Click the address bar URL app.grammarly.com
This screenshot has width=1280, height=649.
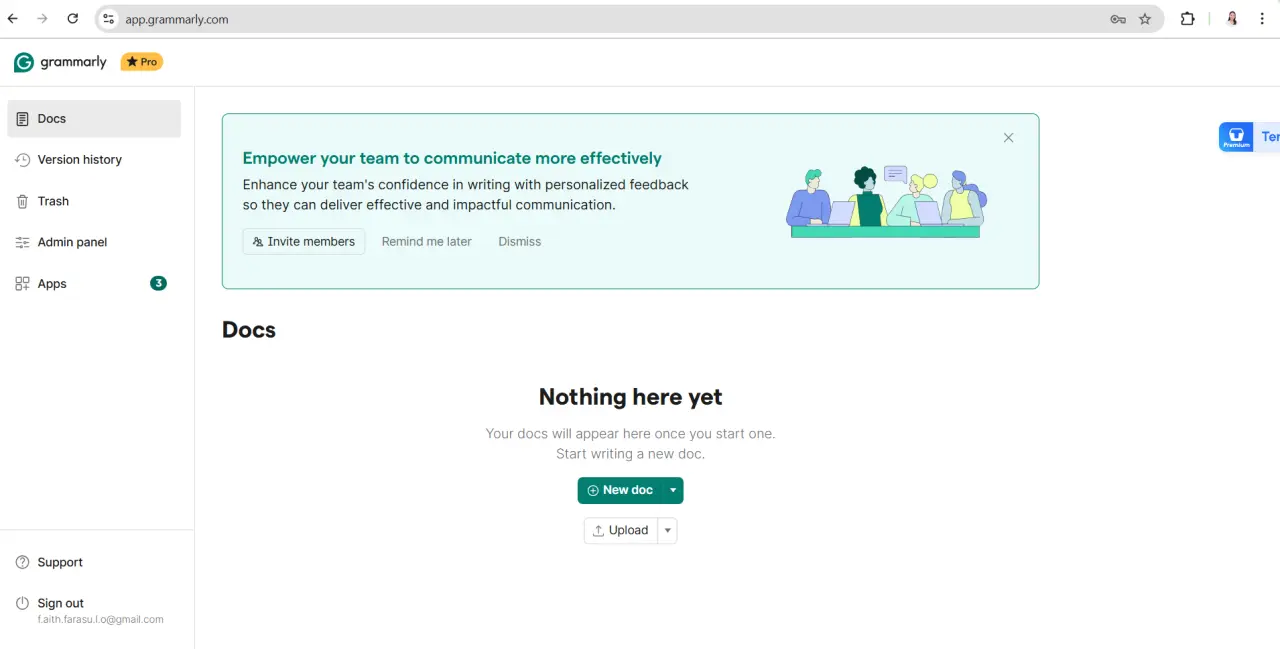click(x=177, y=19)
